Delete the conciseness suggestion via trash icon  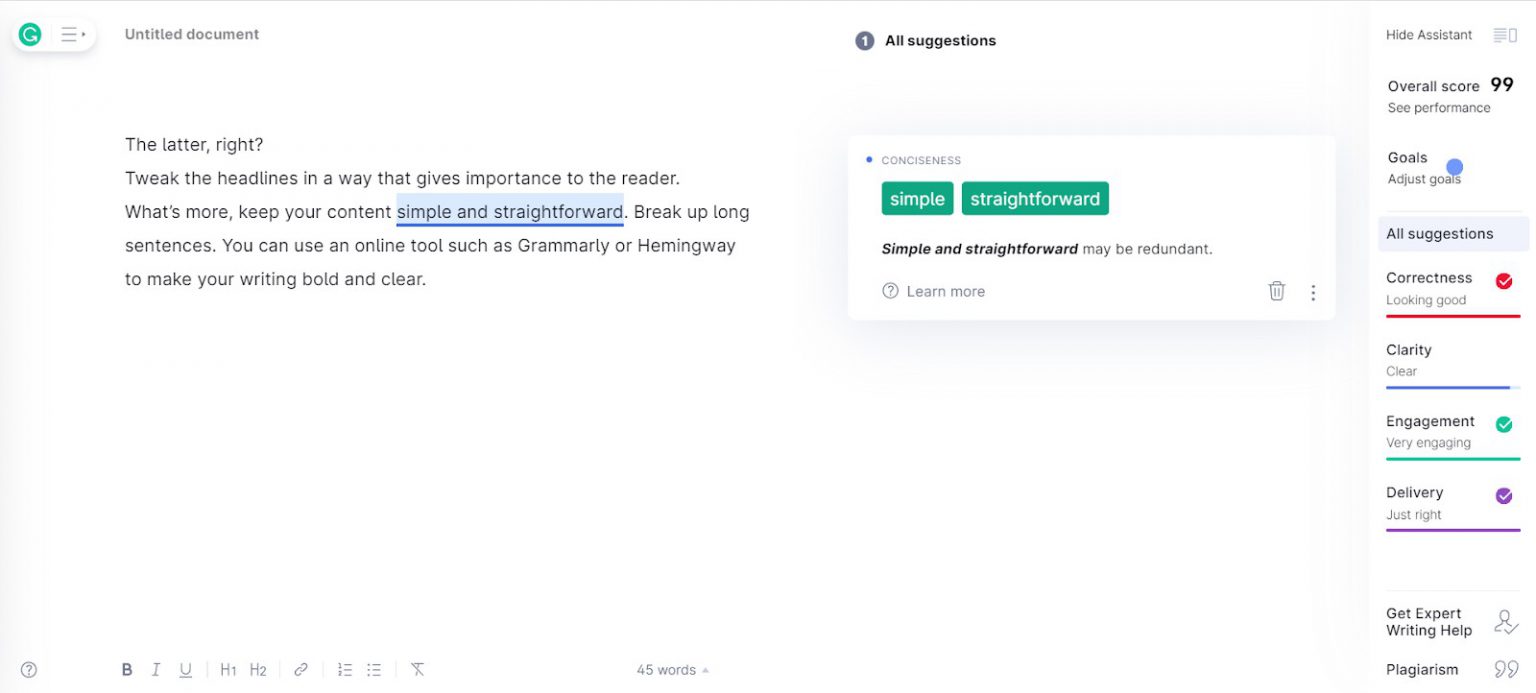(x=1276, y=290)
